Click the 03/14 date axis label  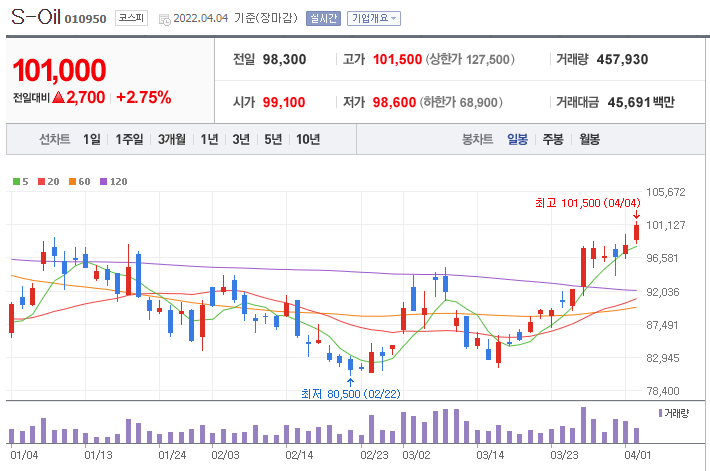click(490, 455)
